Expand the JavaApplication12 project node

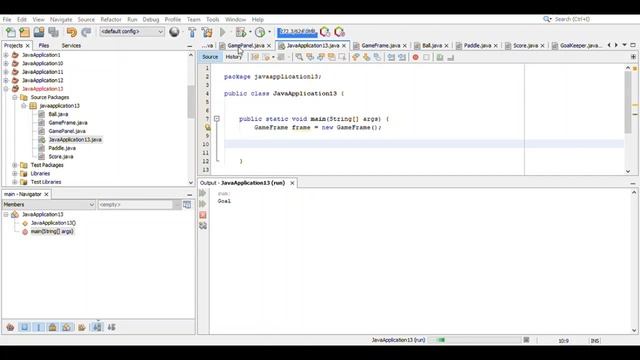coord(6,80)
